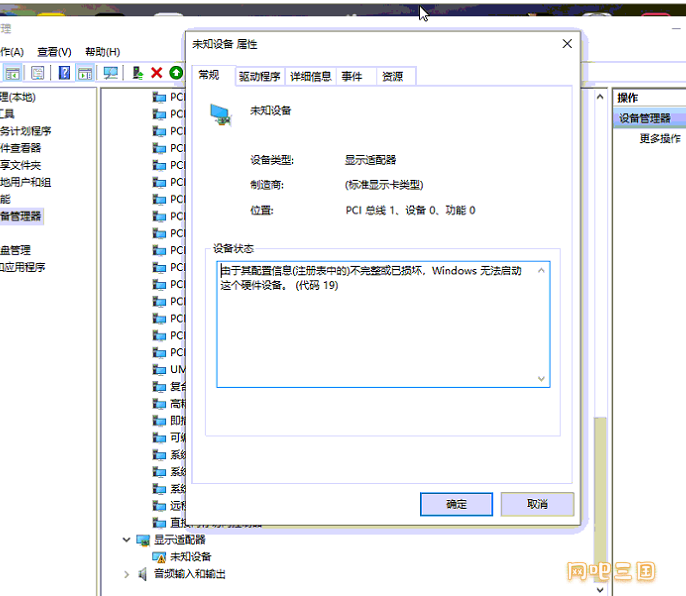This screenshot has height=596, width=686.
Task: Click scan for hardware changes toolbar icon
Action: pos(110,73)
